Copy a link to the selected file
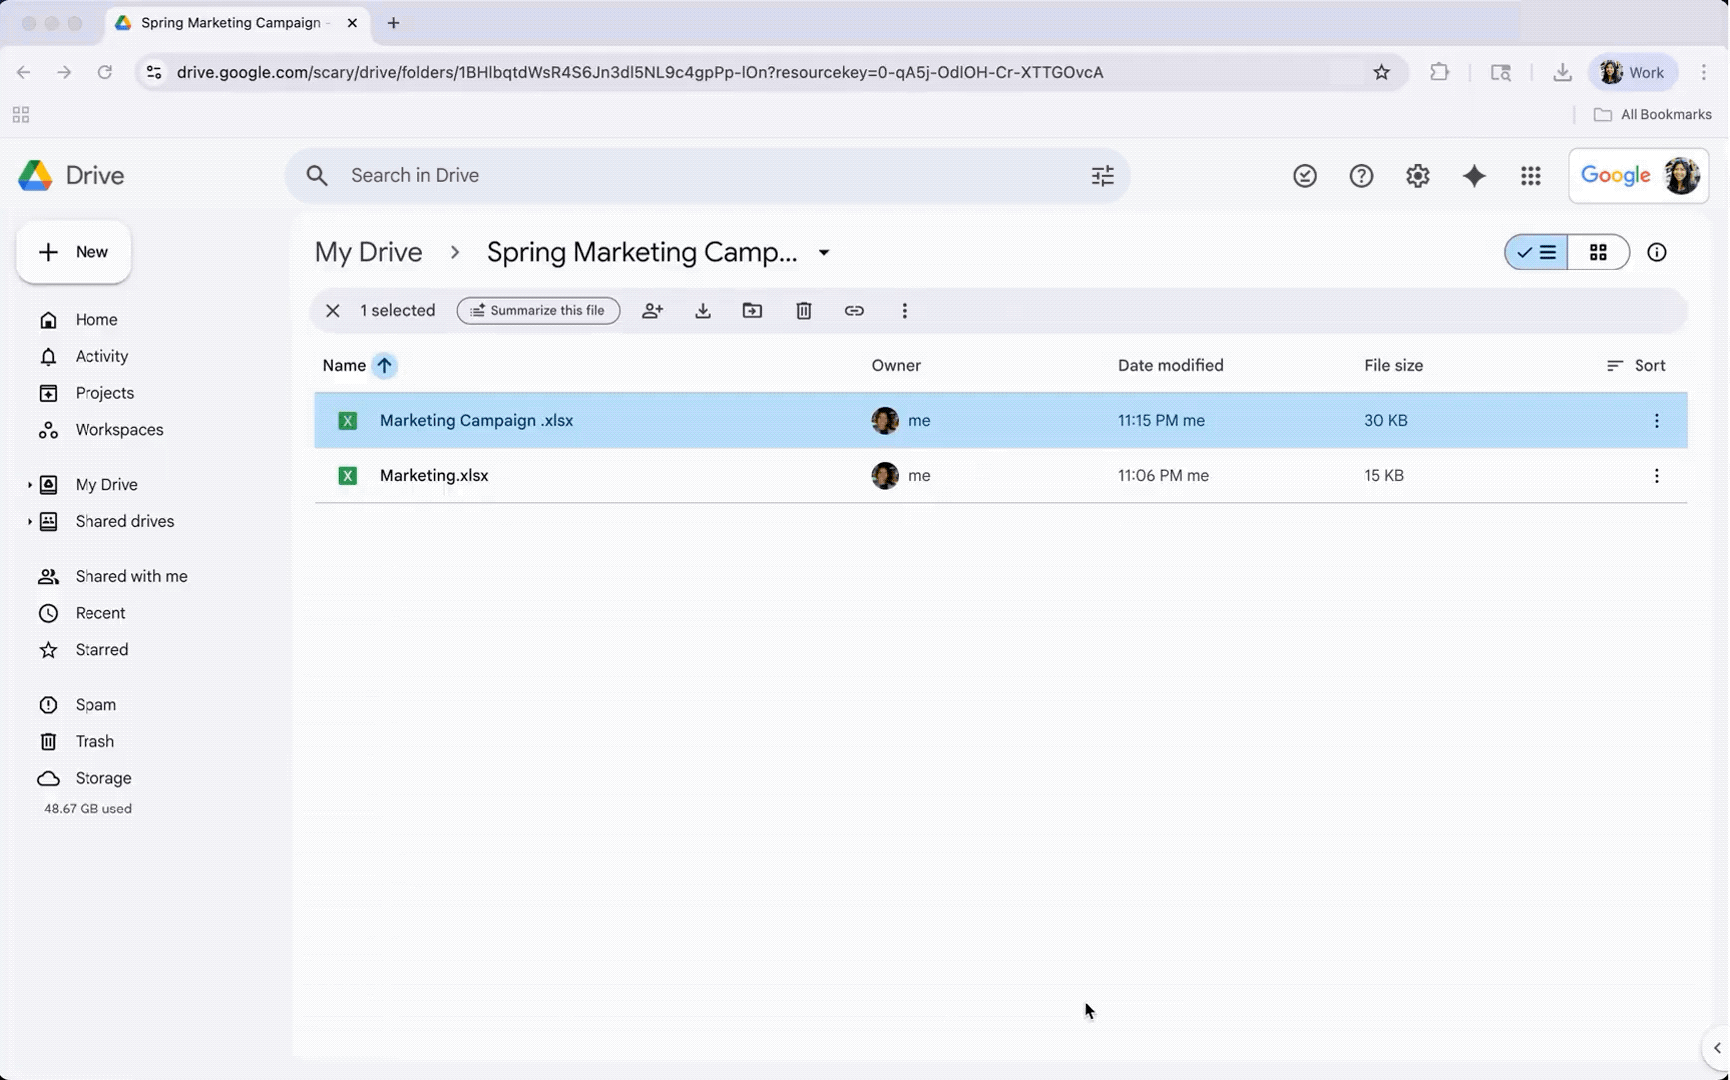1730x1080 pixels. (855, 310)
